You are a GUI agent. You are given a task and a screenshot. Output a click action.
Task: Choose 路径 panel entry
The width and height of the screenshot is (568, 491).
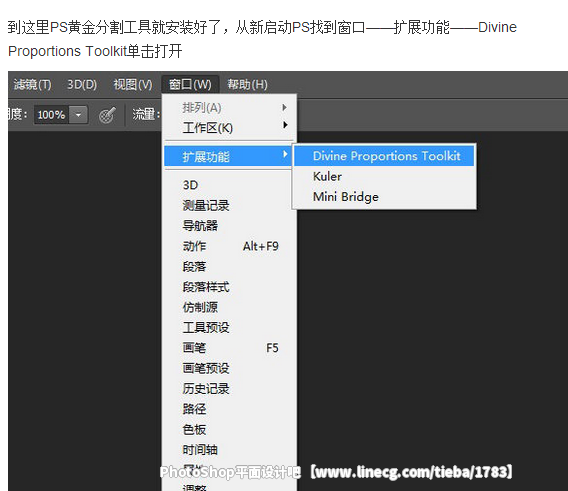tap(230, 409)
